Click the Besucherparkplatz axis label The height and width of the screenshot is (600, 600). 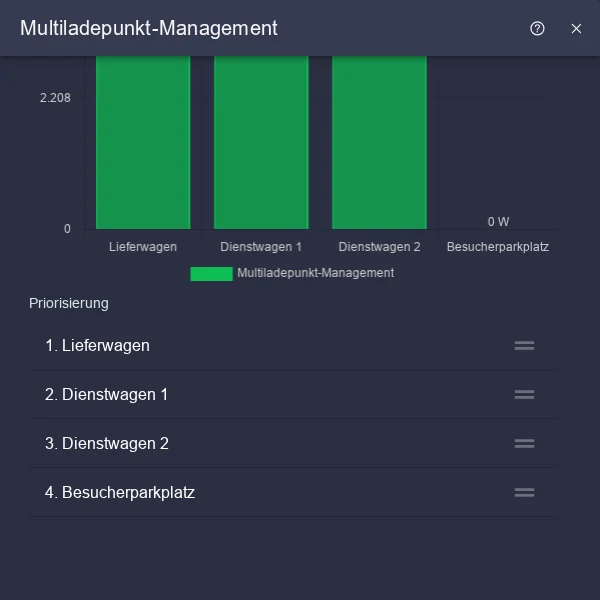coord(498,247)
